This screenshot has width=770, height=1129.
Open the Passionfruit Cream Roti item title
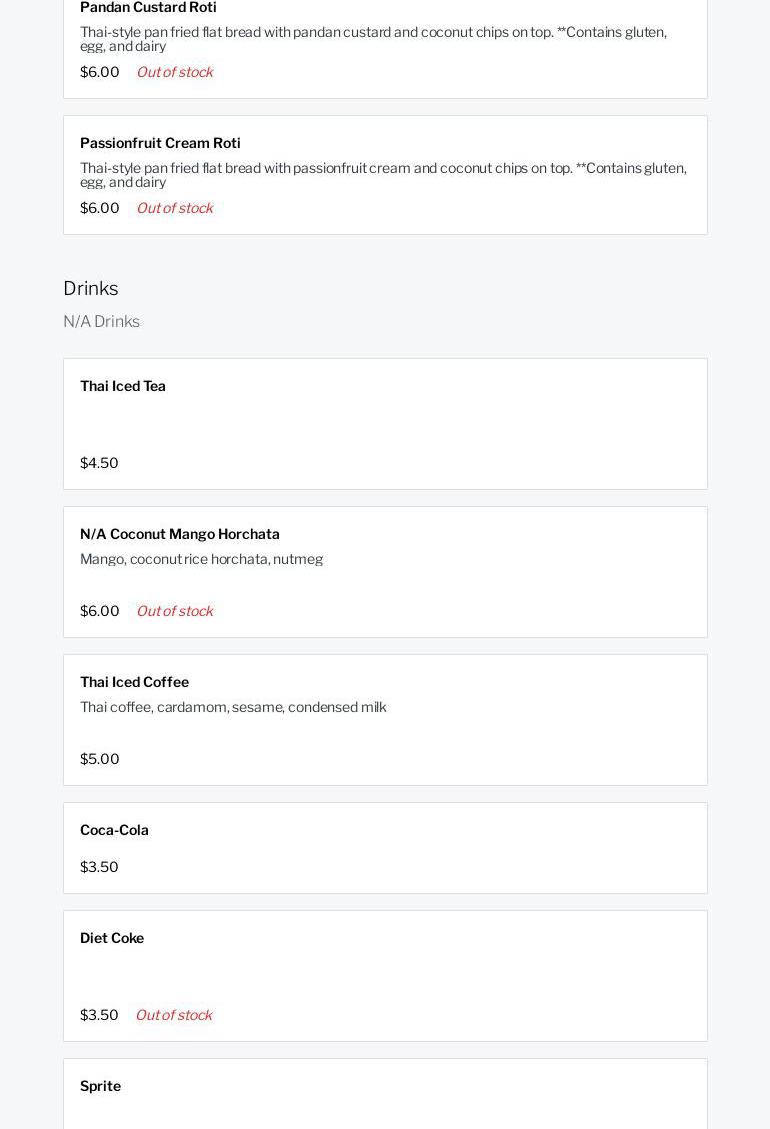point(160,143)
